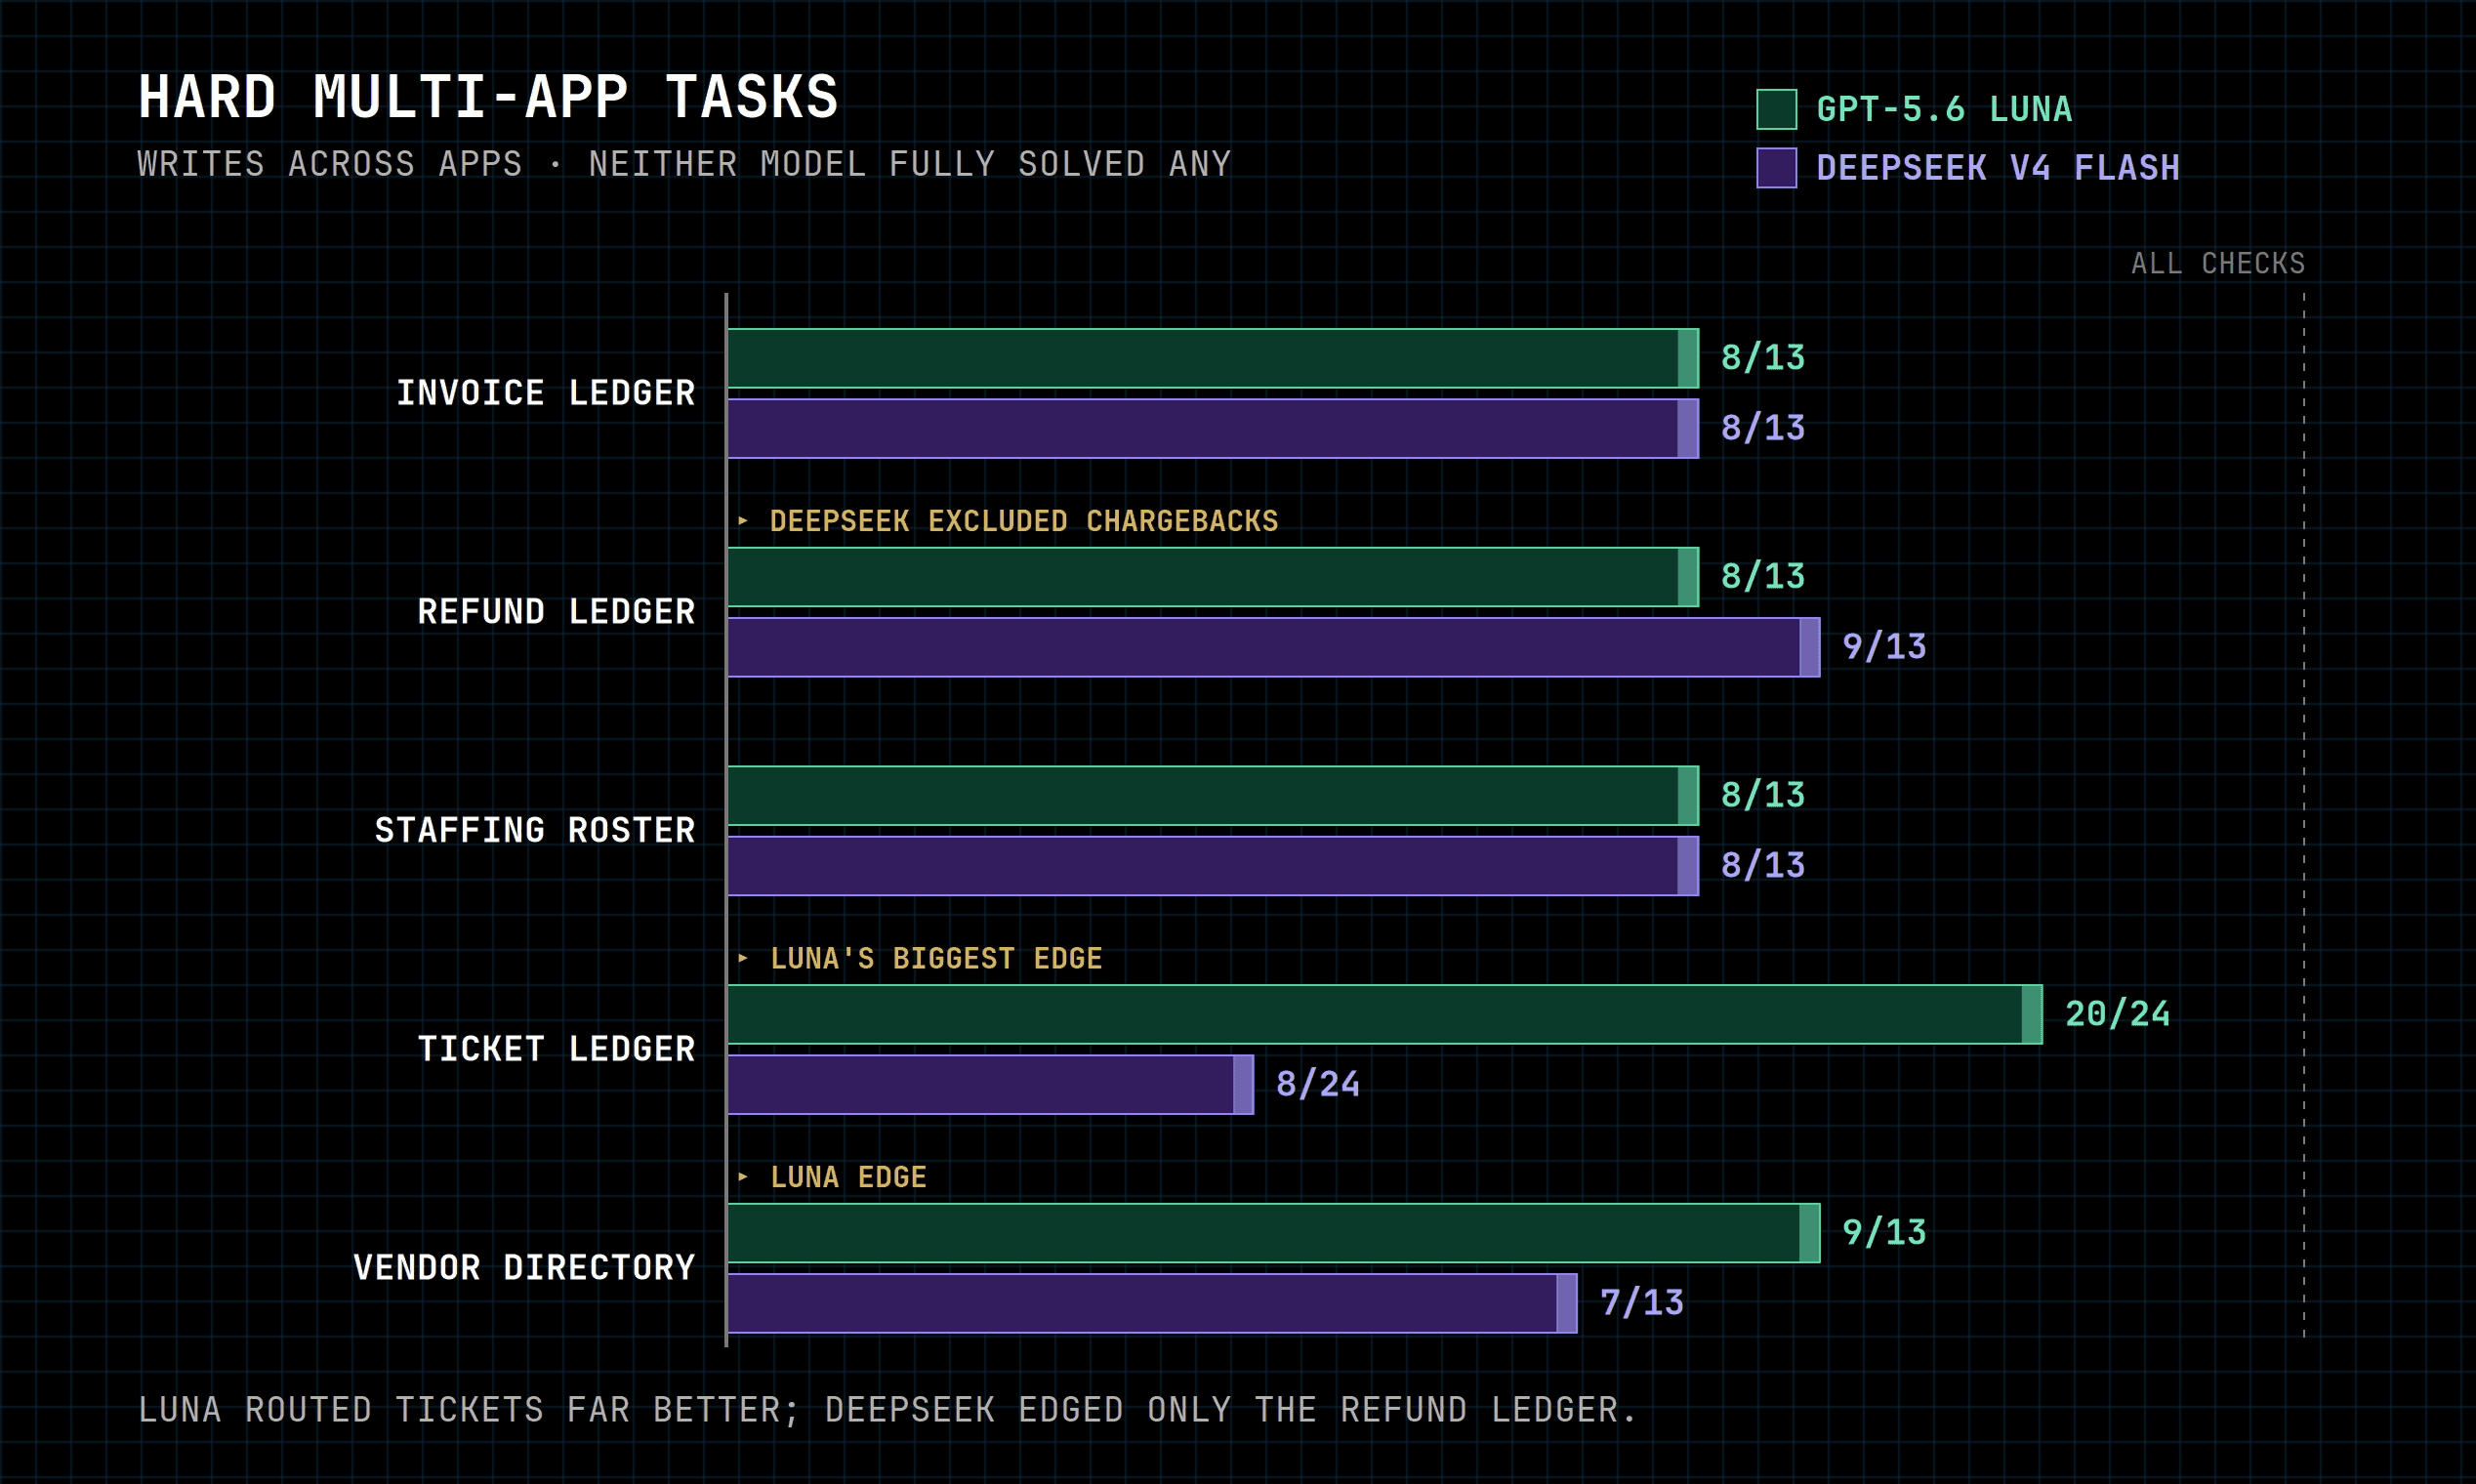Viewport: 2476px width, 1484px height.
Task: Click the "INVOICE LEDGER" row label
Action: click(x=546, y=393)
